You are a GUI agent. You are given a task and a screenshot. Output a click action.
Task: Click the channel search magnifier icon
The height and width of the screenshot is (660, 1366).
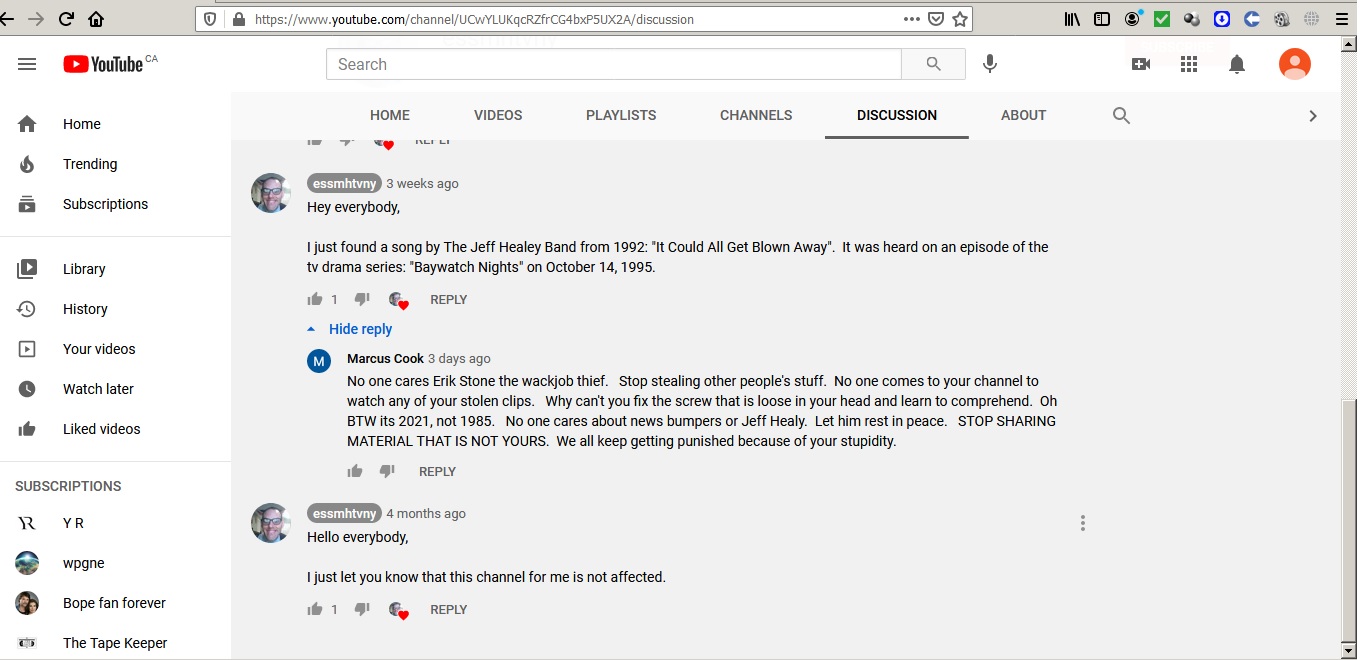(x=1121, y=115)
